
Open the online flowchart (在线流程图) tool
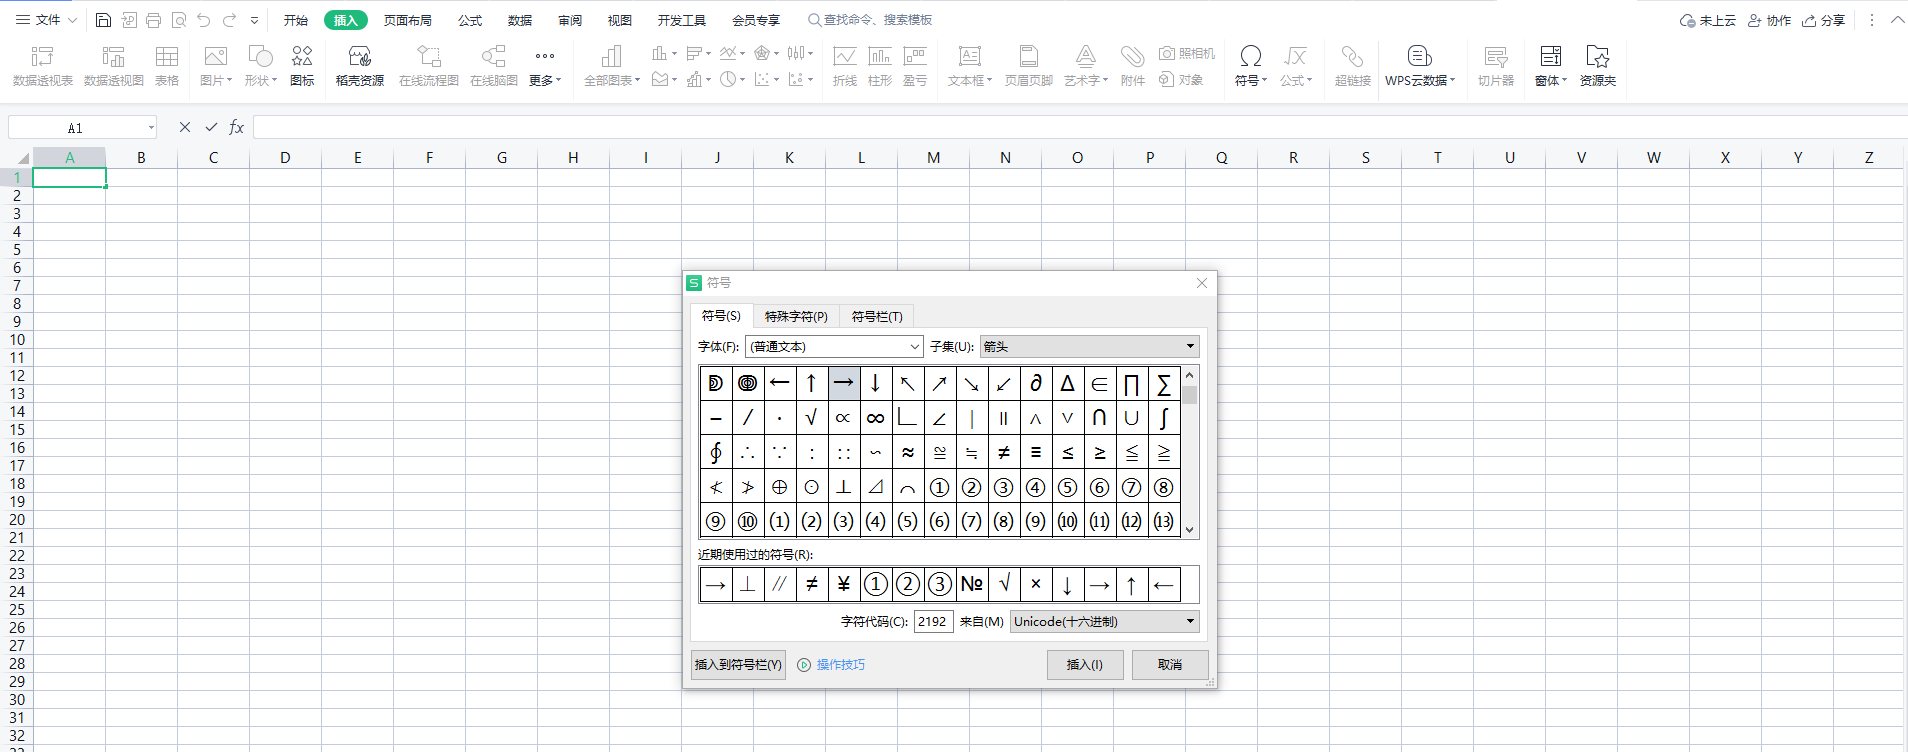point(428,66)
